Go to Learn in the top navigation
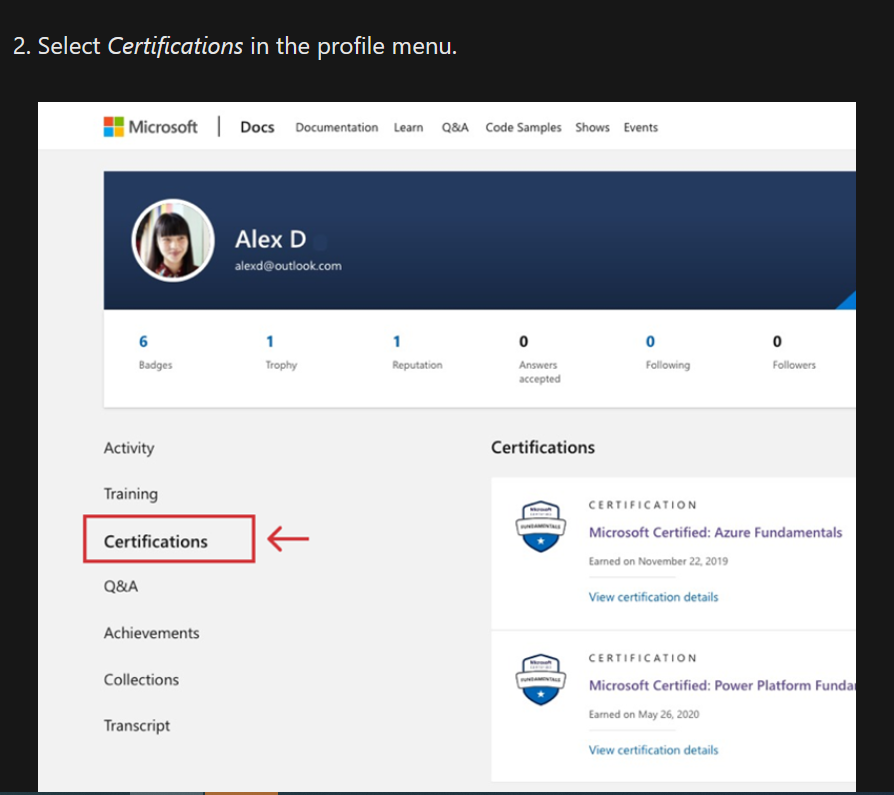The height and width of the screenshot is (795, 894). coord(408,127)
